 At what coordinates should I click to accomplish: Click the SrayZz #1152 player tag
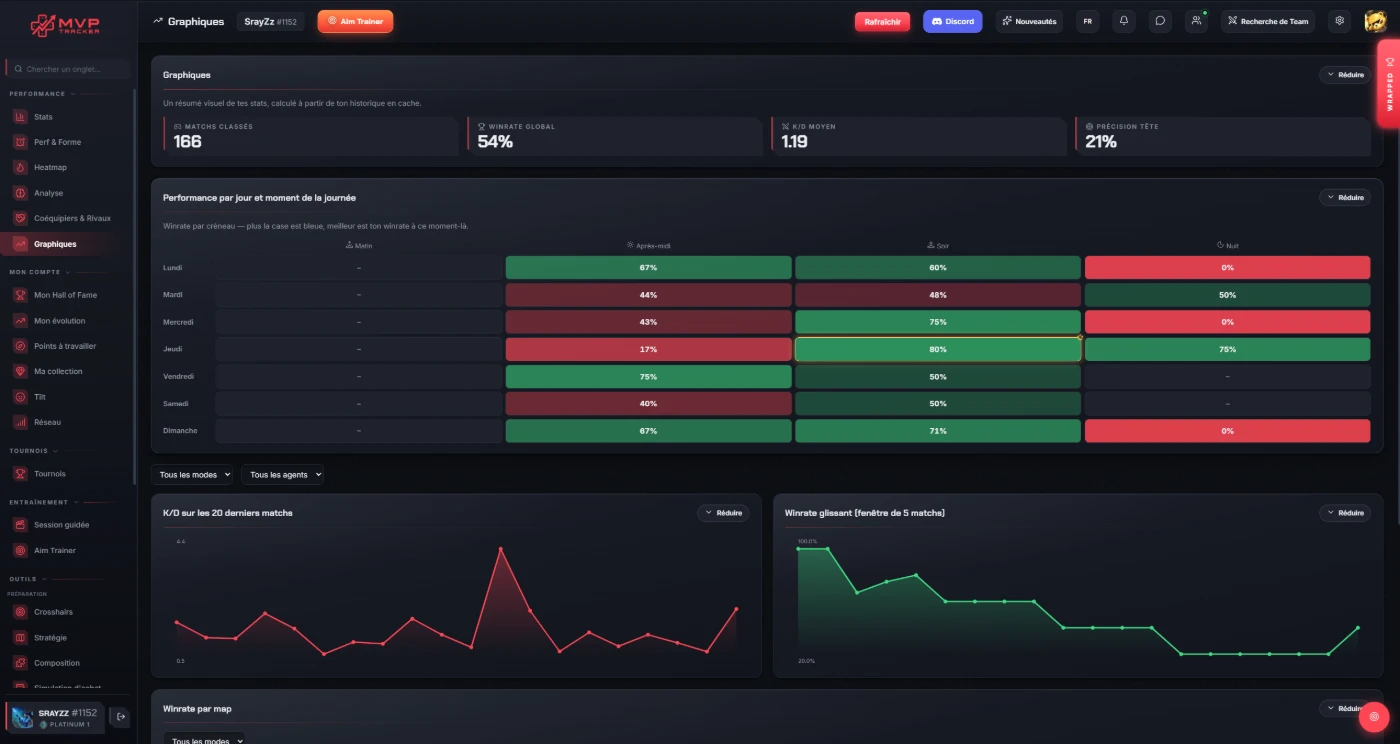point(271,21)
